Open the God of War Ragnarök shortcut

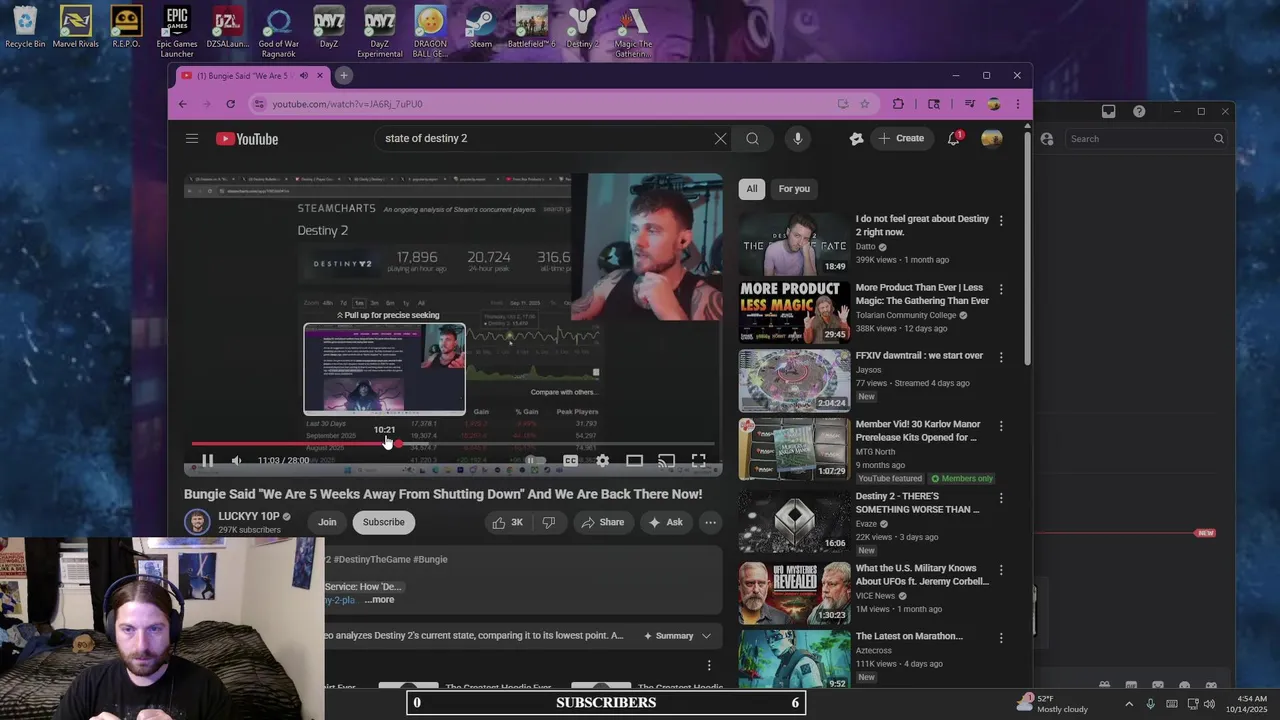(x=278, y=32)
